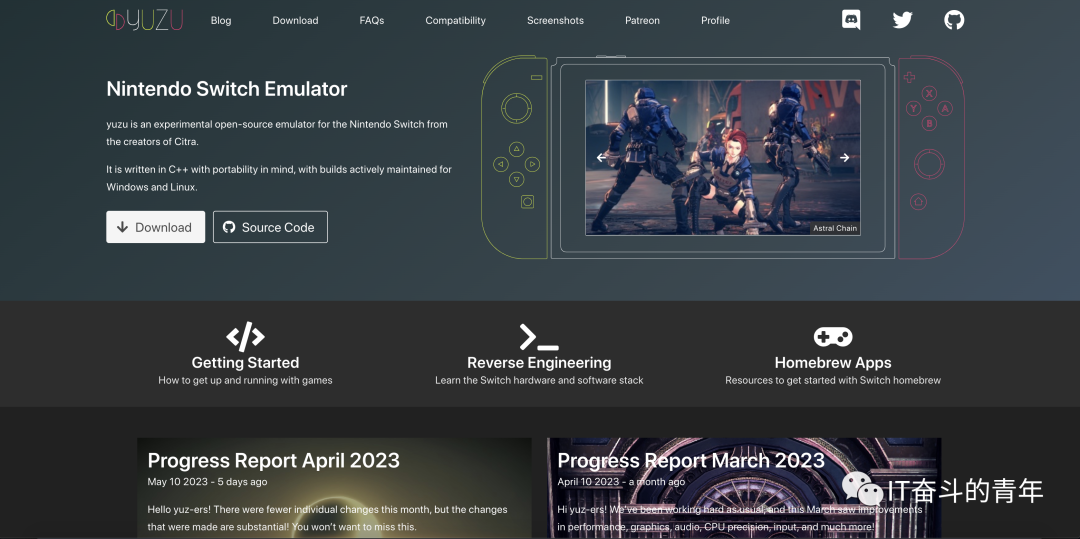Click the Y button on right Joy-Con
The height and width of the screenshot is (539, 1080).
[x=913, y=108]
